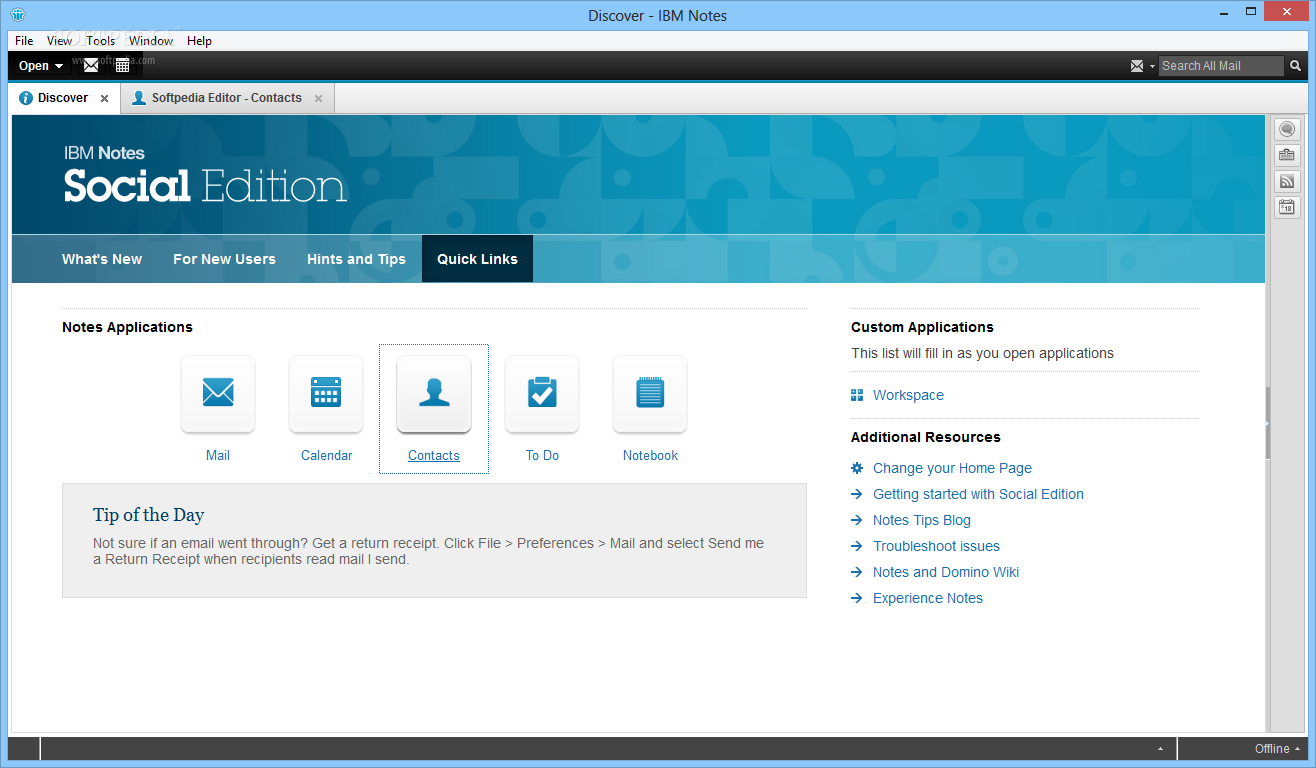Image resolution: width=1316 pixels, height=768 pixels.
Task: Click the search magnifier icon
Action: (1295, 66)
